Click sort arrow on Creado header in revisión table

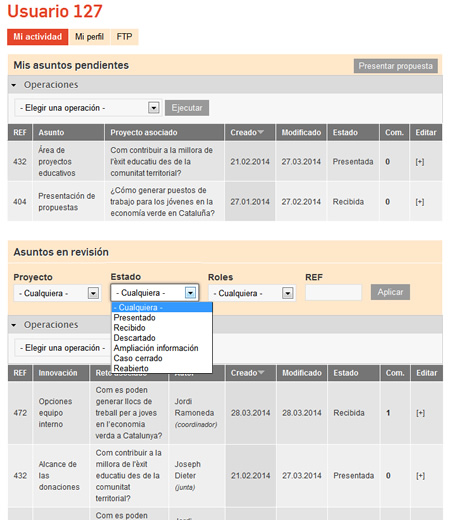pos(261,373)
